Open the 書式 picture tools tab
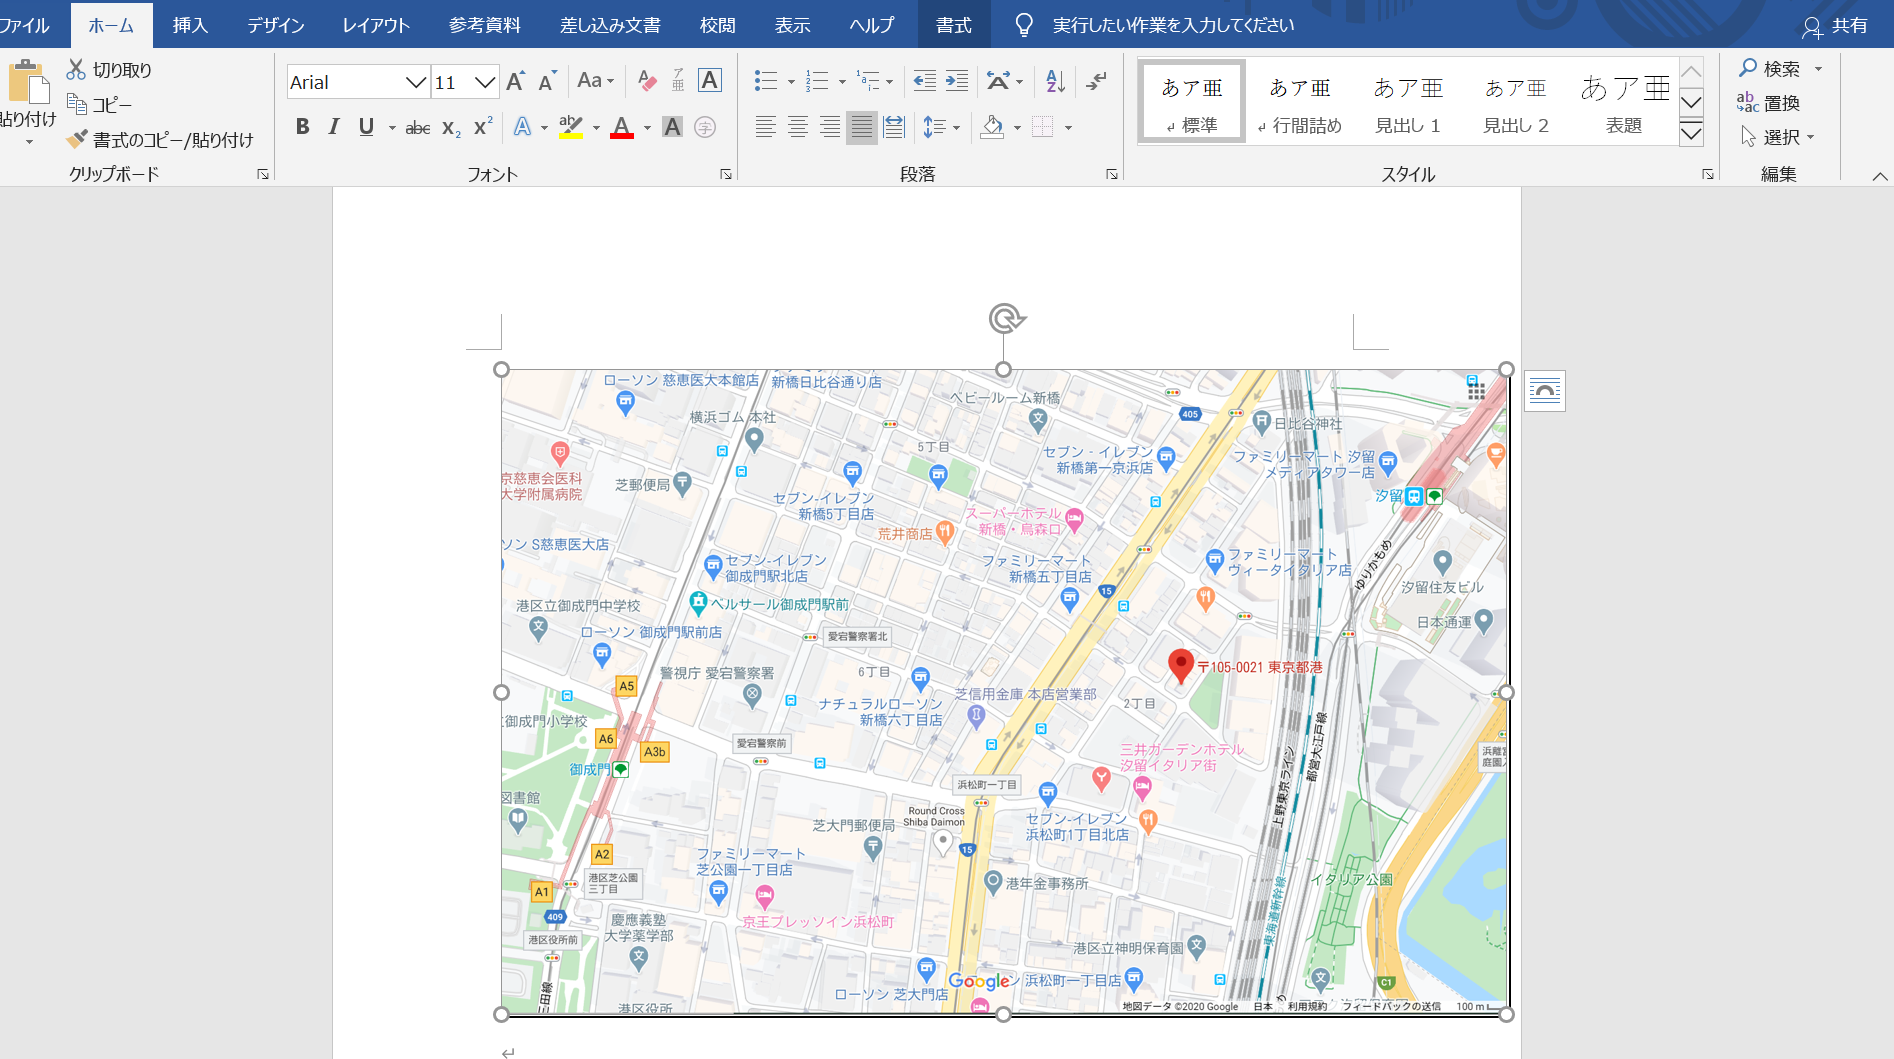 [x=953, y=25]
